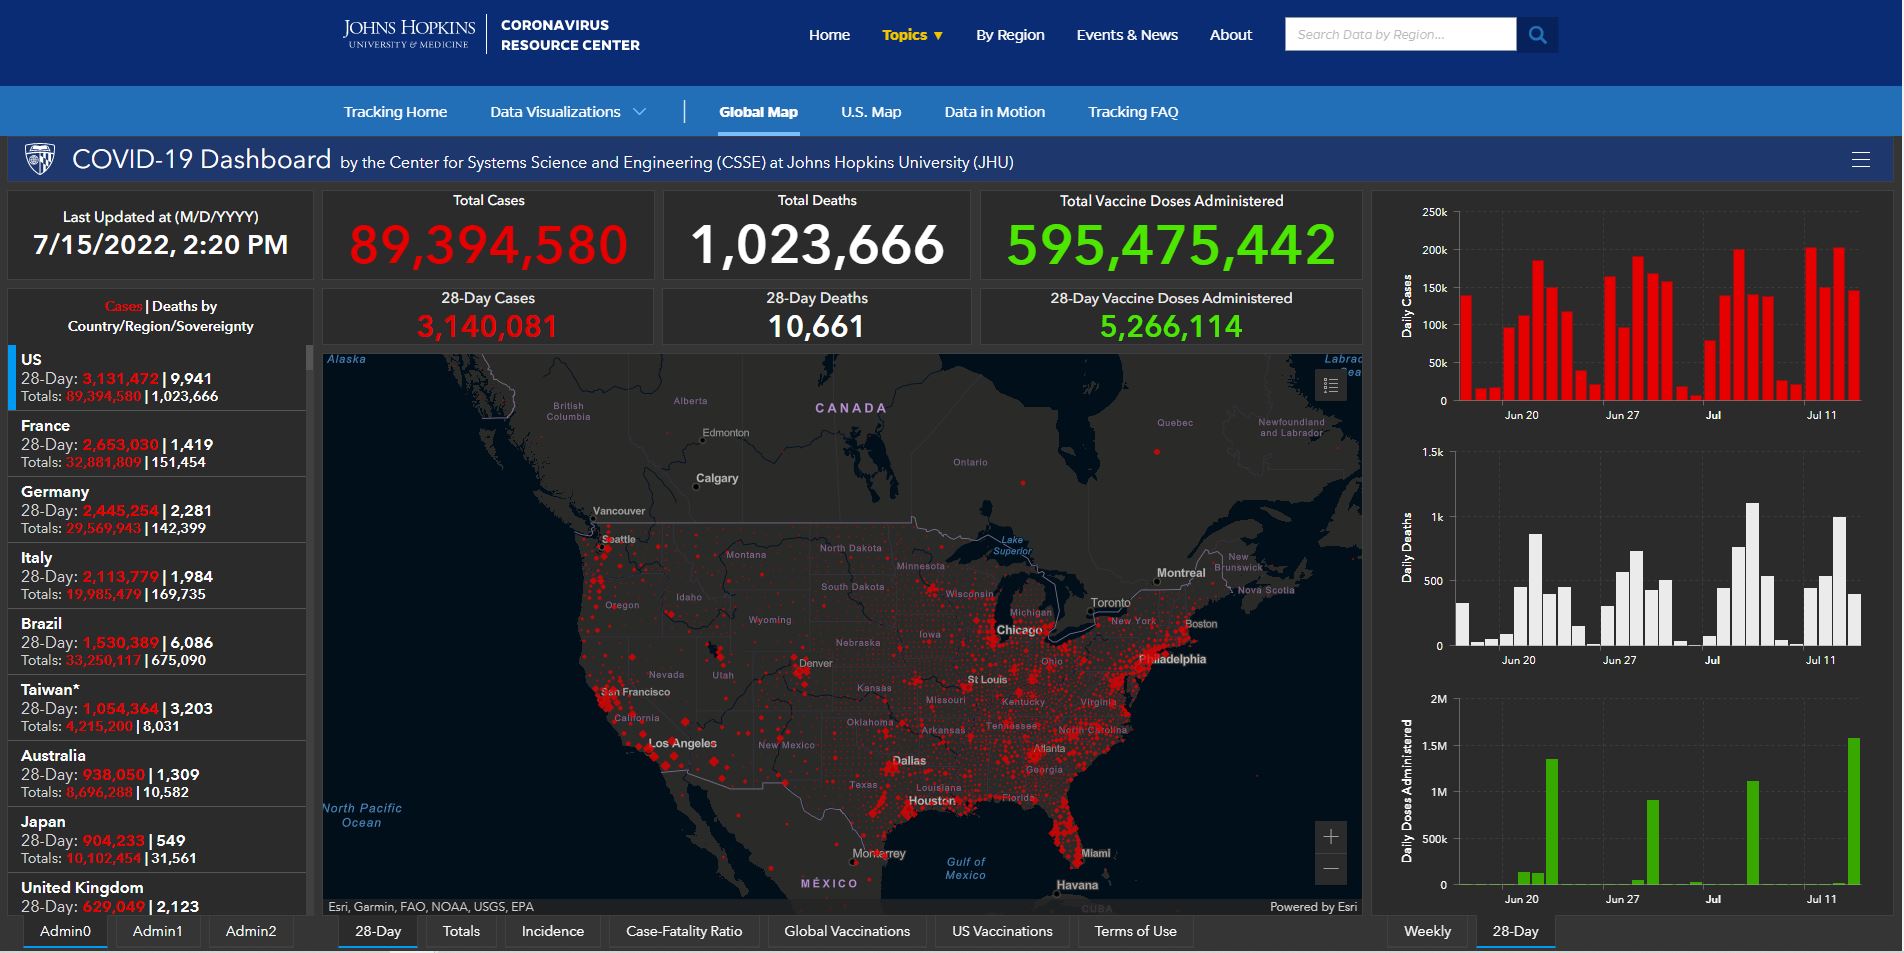Open the Tracking FAQ link
1904x953 pixels.
tap(1133, 112)
